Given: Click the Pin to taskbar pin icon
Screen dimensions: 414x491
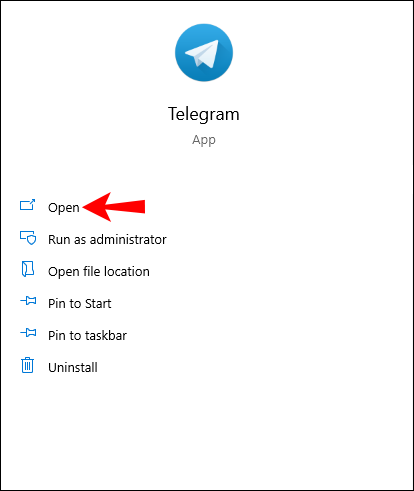Looking at the screenshot, I should pyautogui.click(x=28, y=333).
